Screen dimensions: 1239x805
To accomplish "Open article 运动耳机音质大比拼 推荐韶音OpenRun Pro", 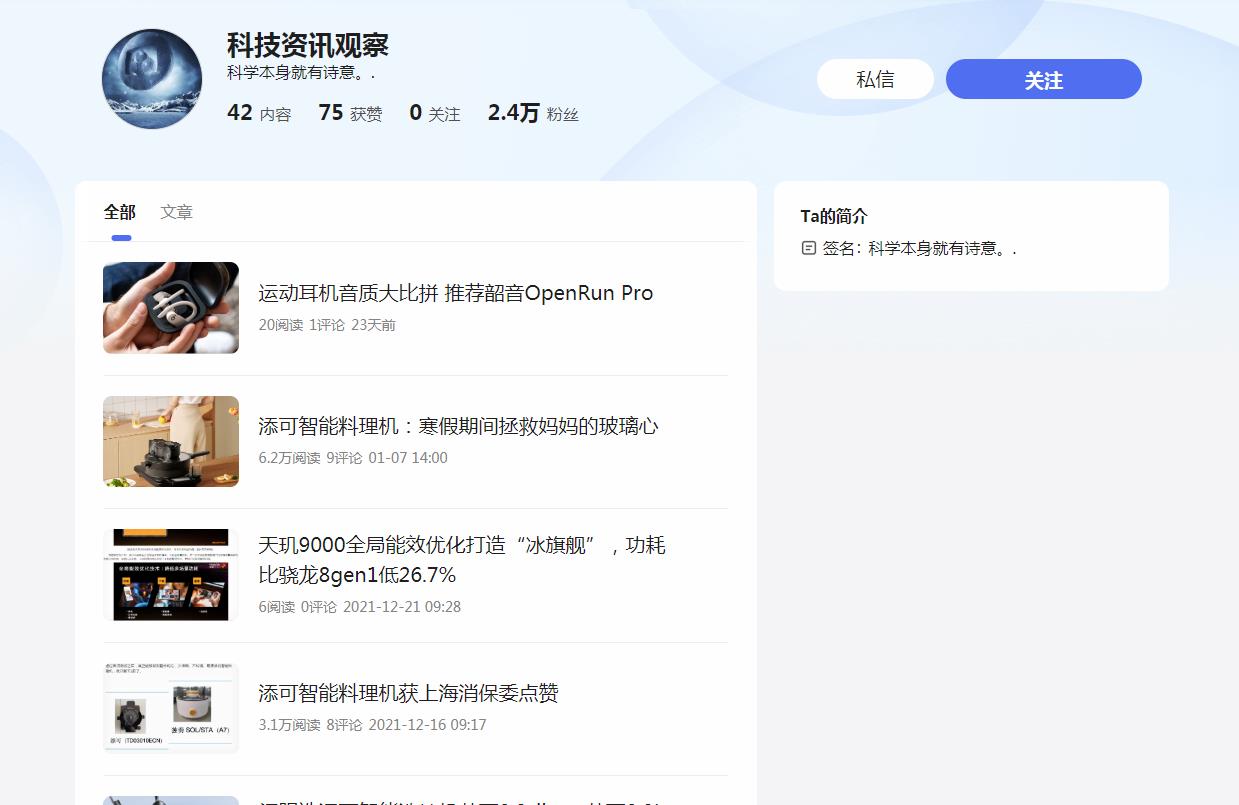I will click(x=455, y=293).
